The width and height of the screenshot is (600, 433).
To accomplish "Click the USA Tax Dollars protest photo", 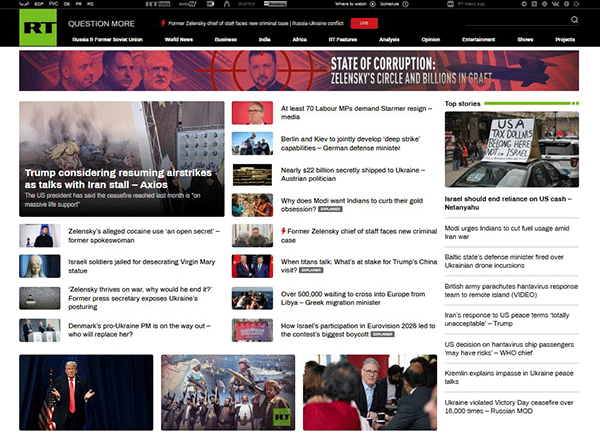I will coord(512,149).
